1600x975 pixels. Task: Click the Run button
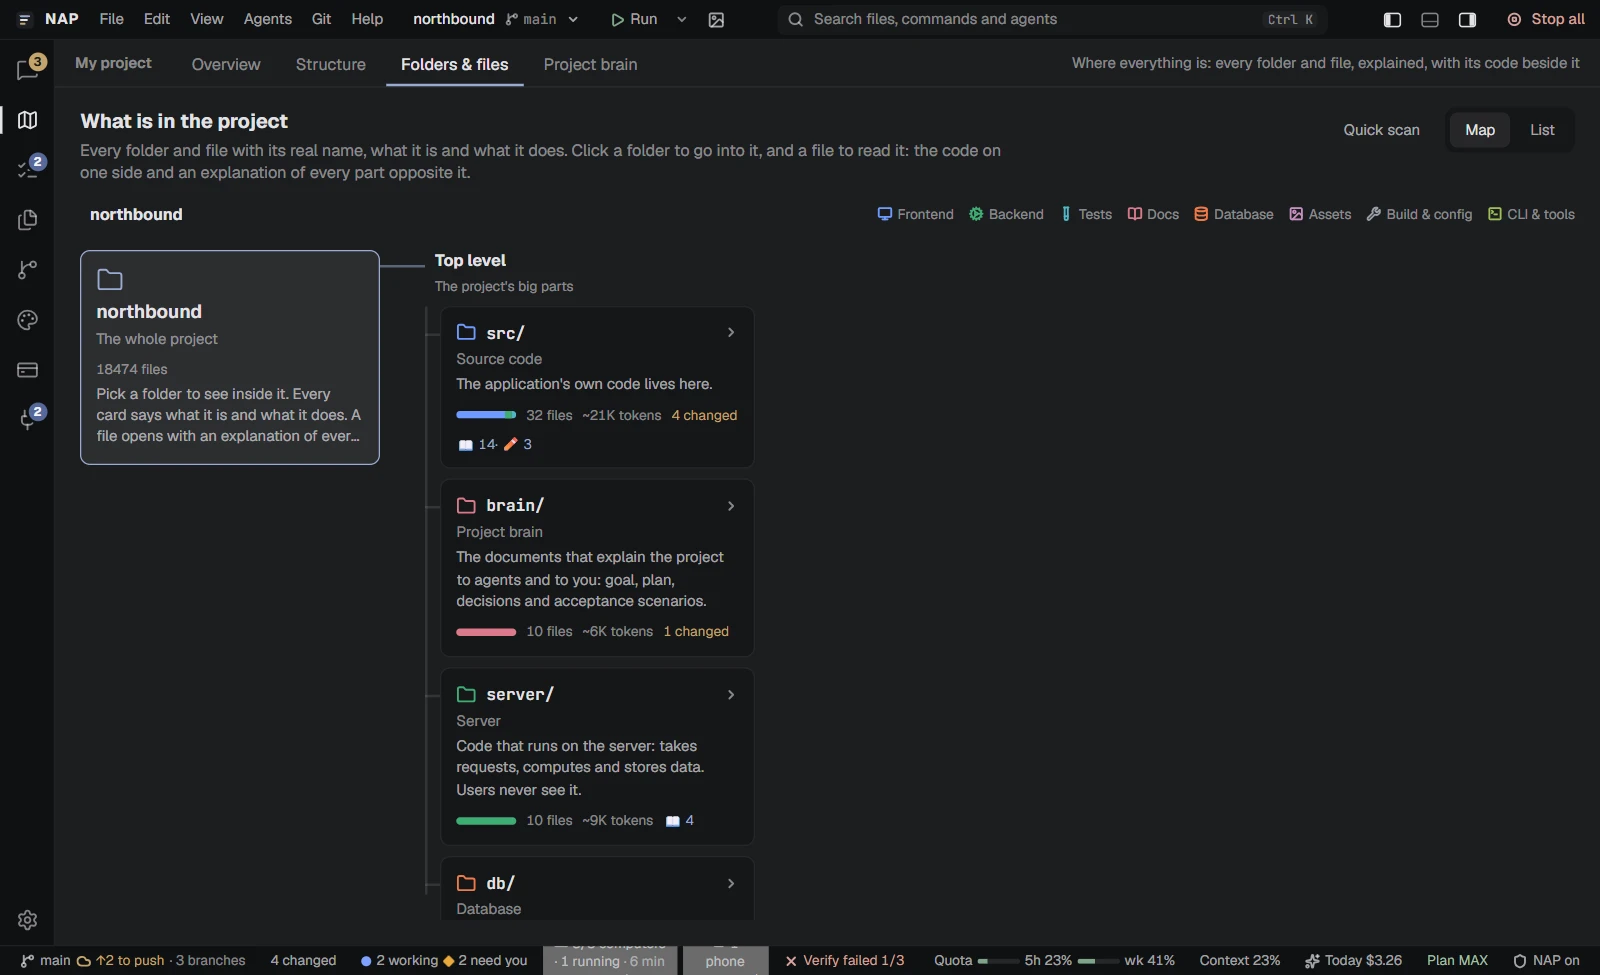pyautogui.click(x=634, y=20)
